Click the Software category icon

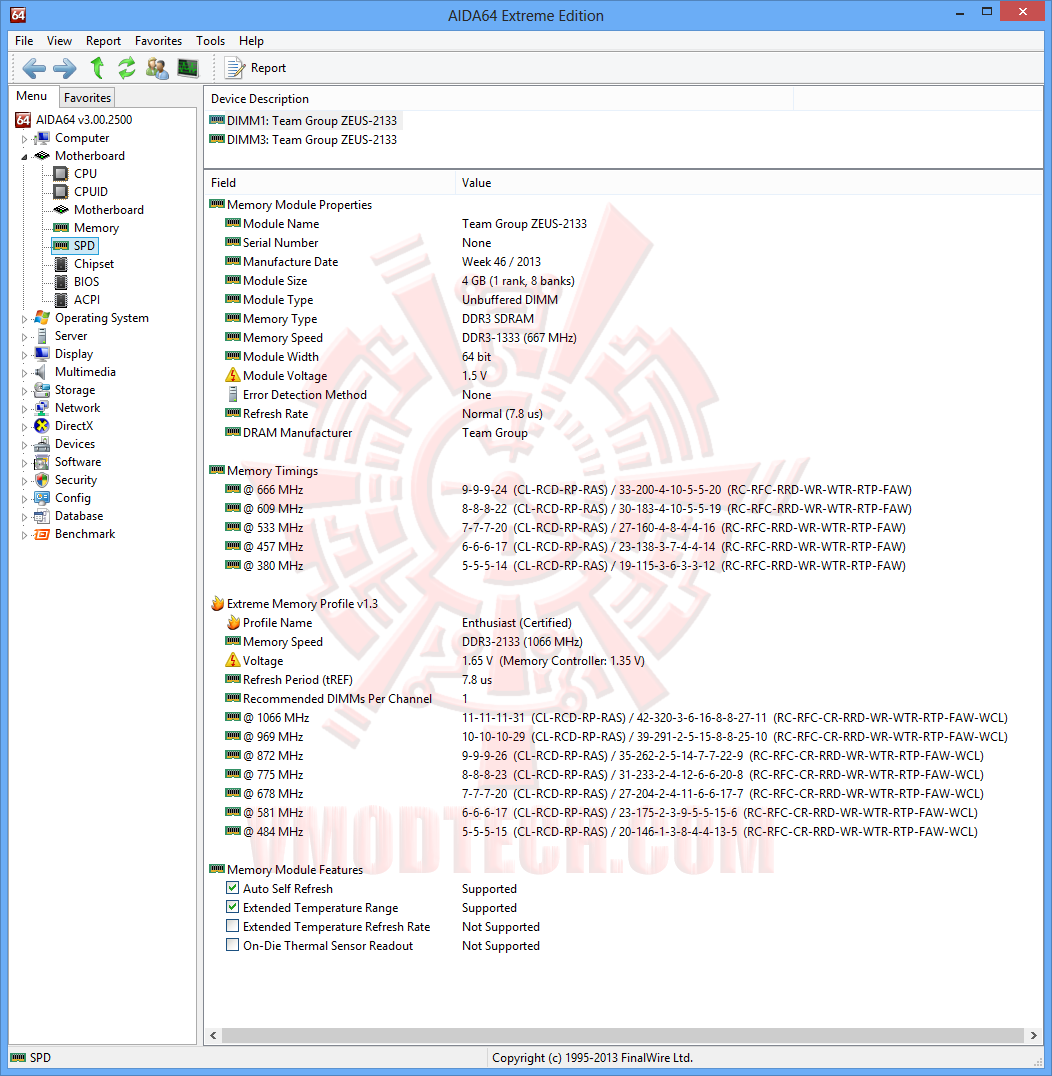point(42,462)
